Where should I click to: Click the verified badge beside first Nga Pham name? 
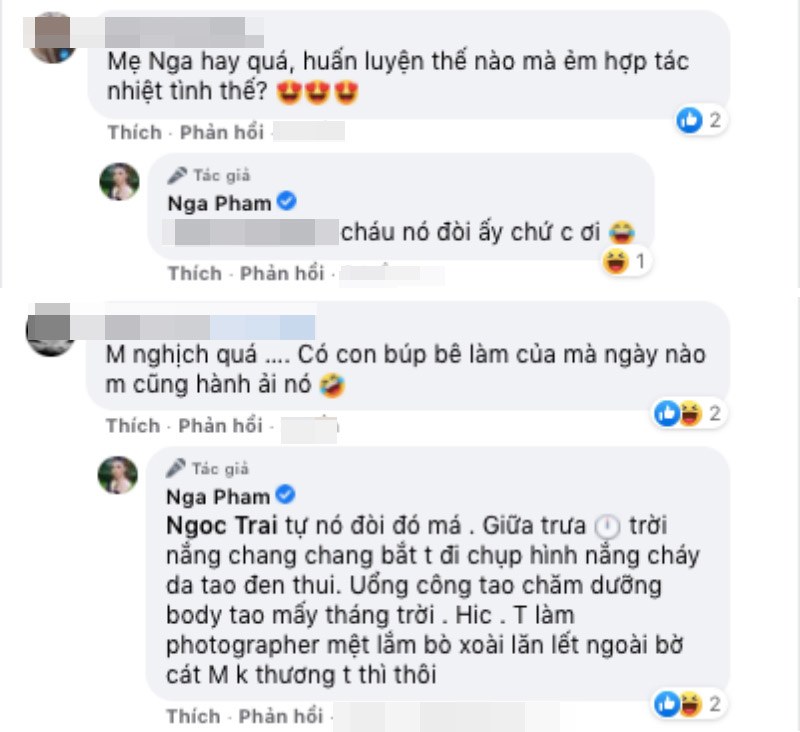(287, 201)
